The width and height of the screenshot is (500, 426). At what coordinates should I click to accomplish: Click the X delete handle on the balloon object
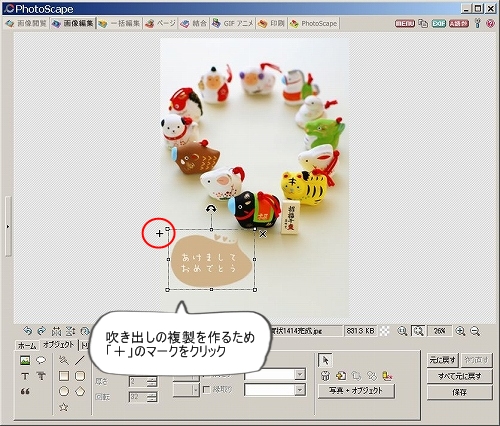(263, 234)
